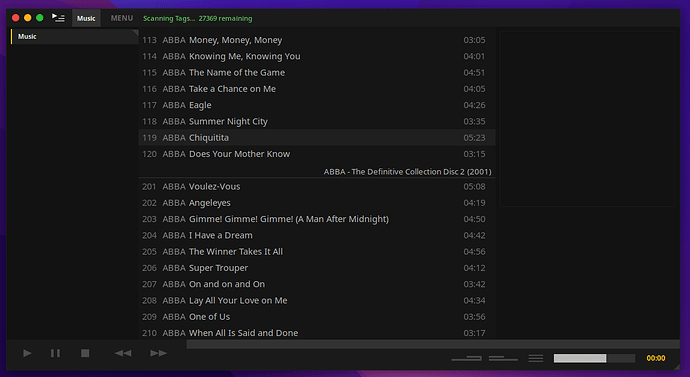Set volume on the volume bar
The height and width of the screenshot is (377, 690).
[x=594, y=359]
